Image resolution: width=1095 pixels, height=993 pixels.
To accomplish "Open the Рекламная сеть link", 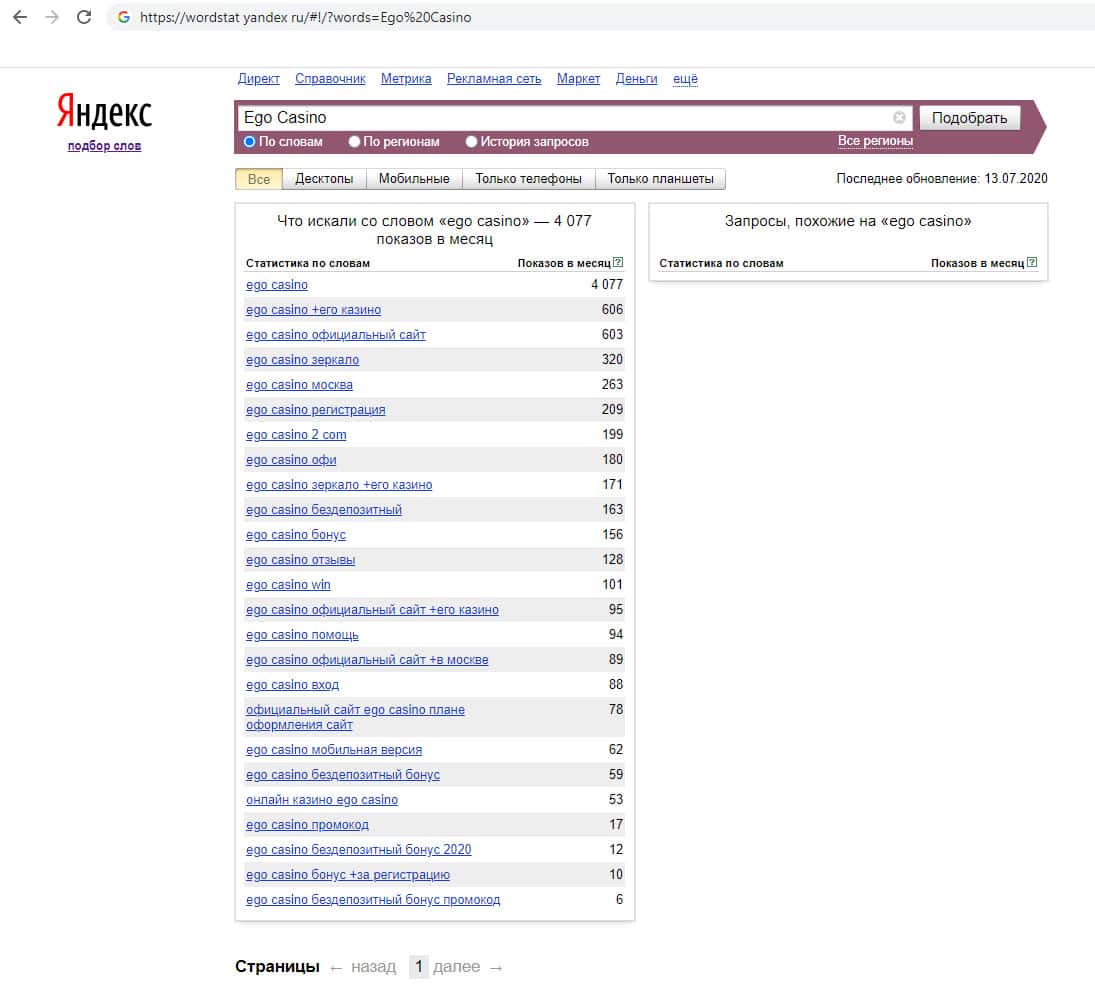I will pyautogui.click(x=494, y=79).
